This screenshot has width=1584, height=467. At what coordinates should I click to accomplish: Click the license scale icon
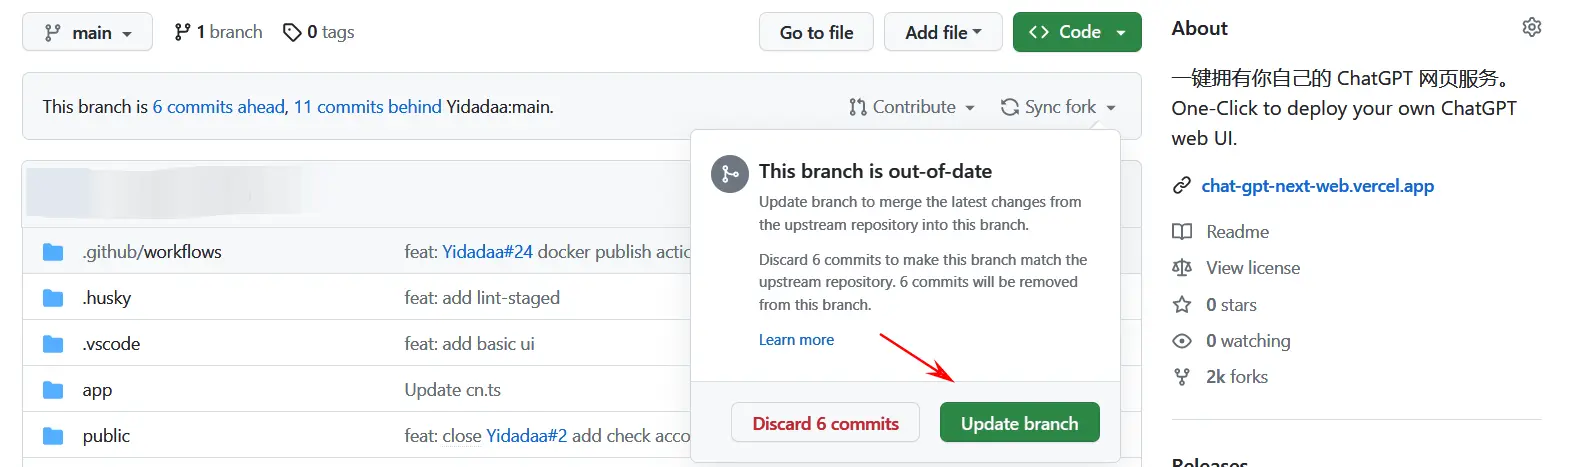[1182, 268]
